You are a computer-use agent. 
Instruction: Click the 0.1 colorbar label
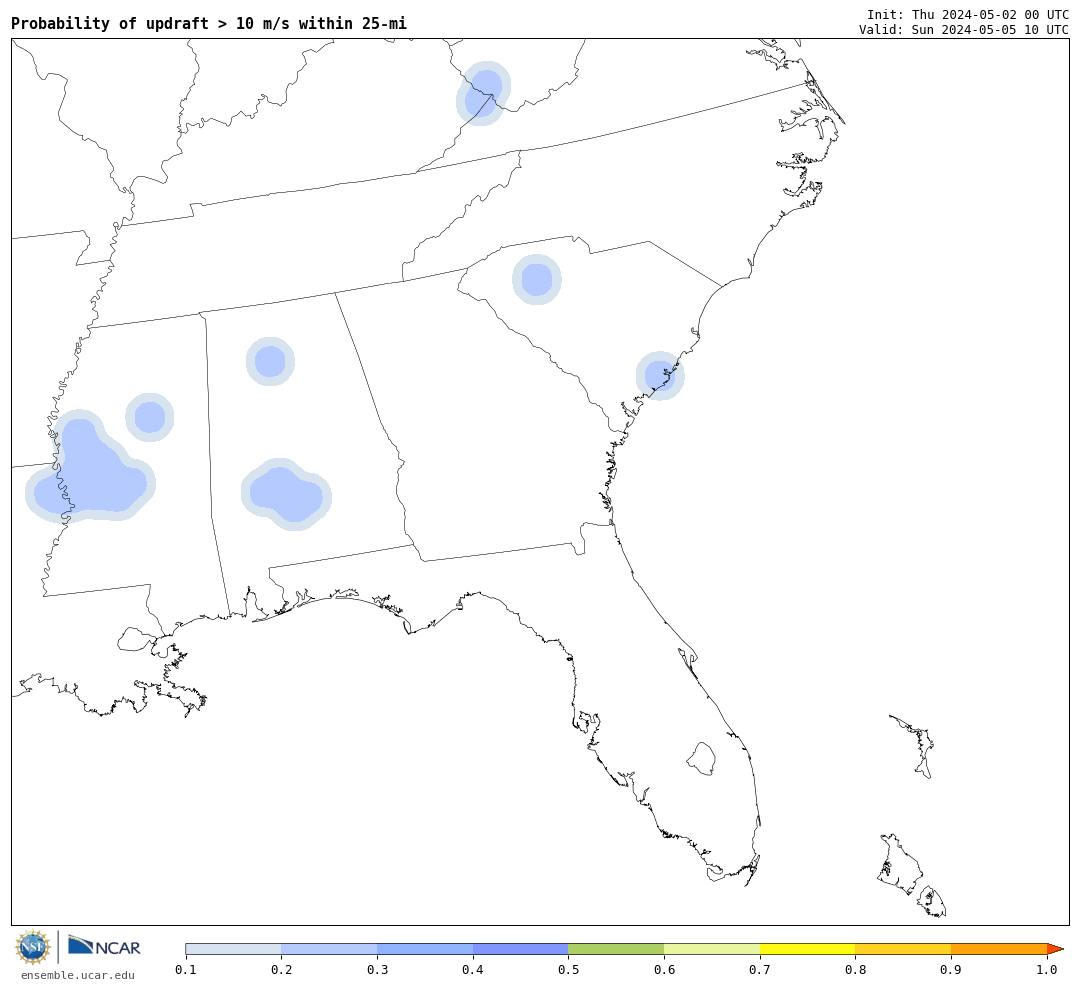click(185, 970)
